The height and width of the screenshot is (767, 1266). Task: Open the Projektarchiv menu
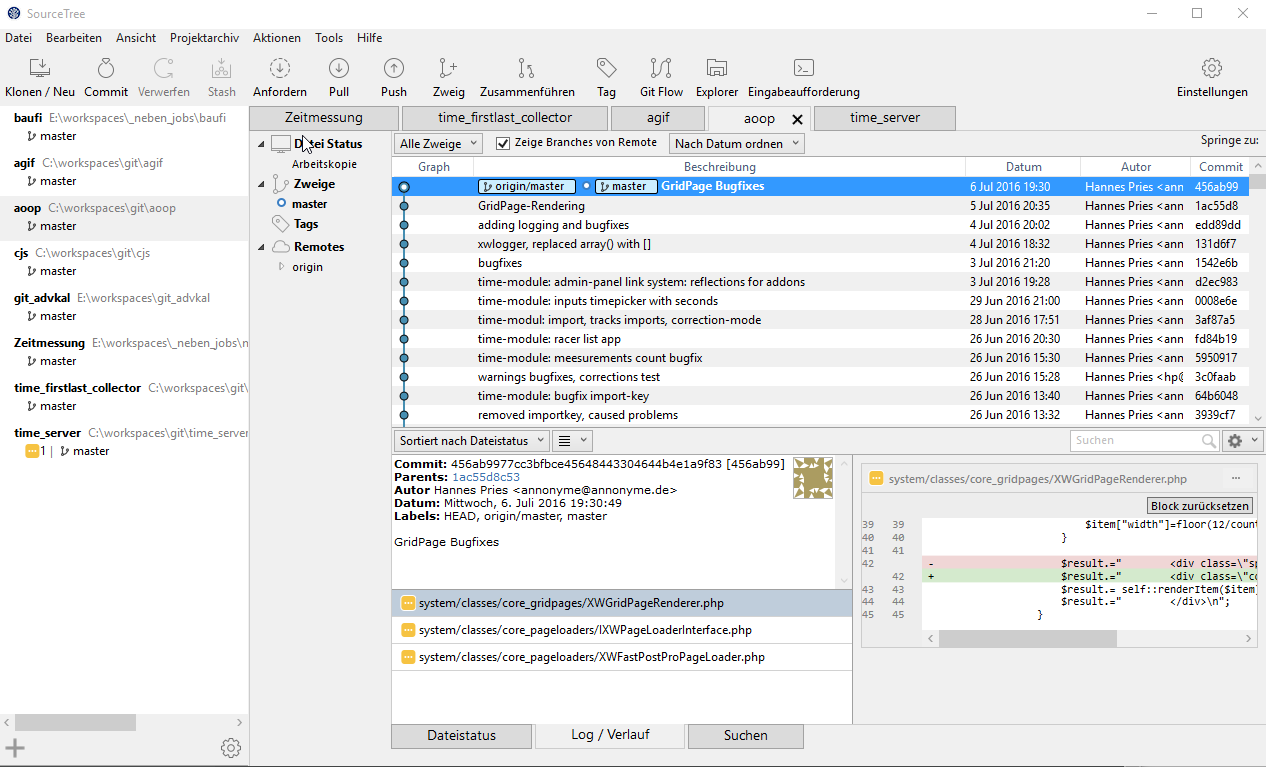pos(204,38)
